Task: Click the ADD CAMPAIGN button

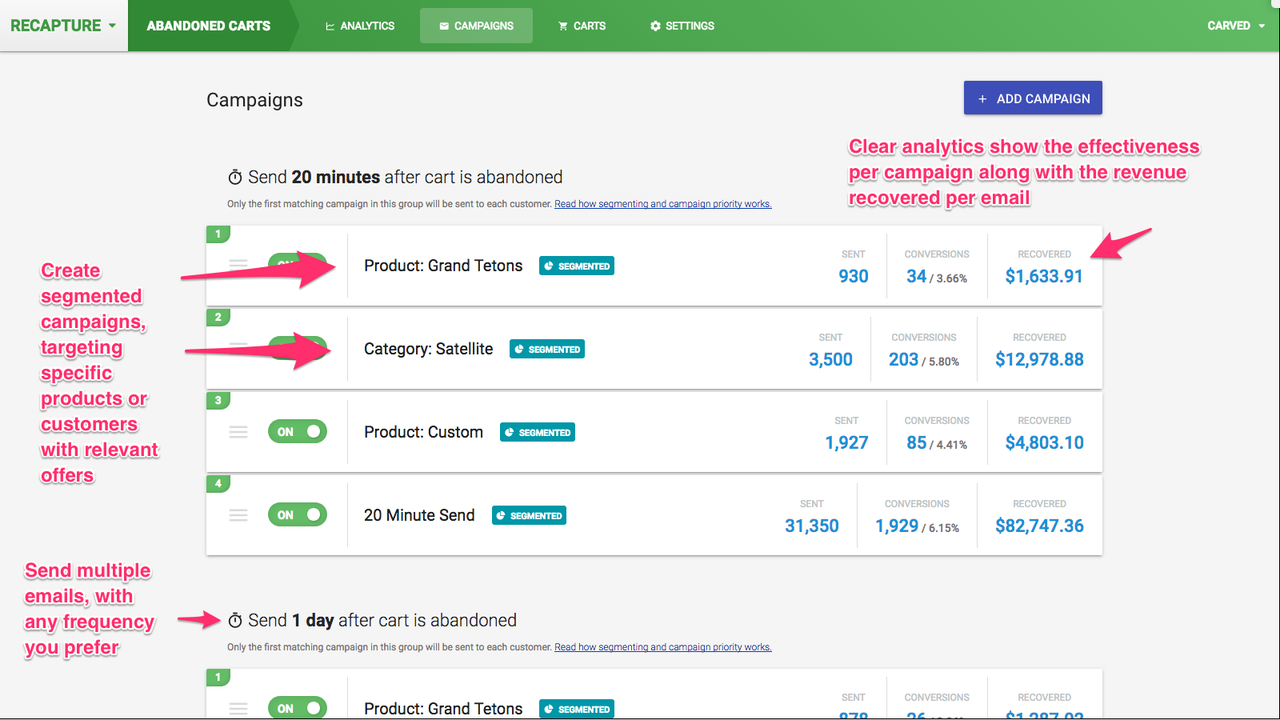Action: [x=1033, y=97]
